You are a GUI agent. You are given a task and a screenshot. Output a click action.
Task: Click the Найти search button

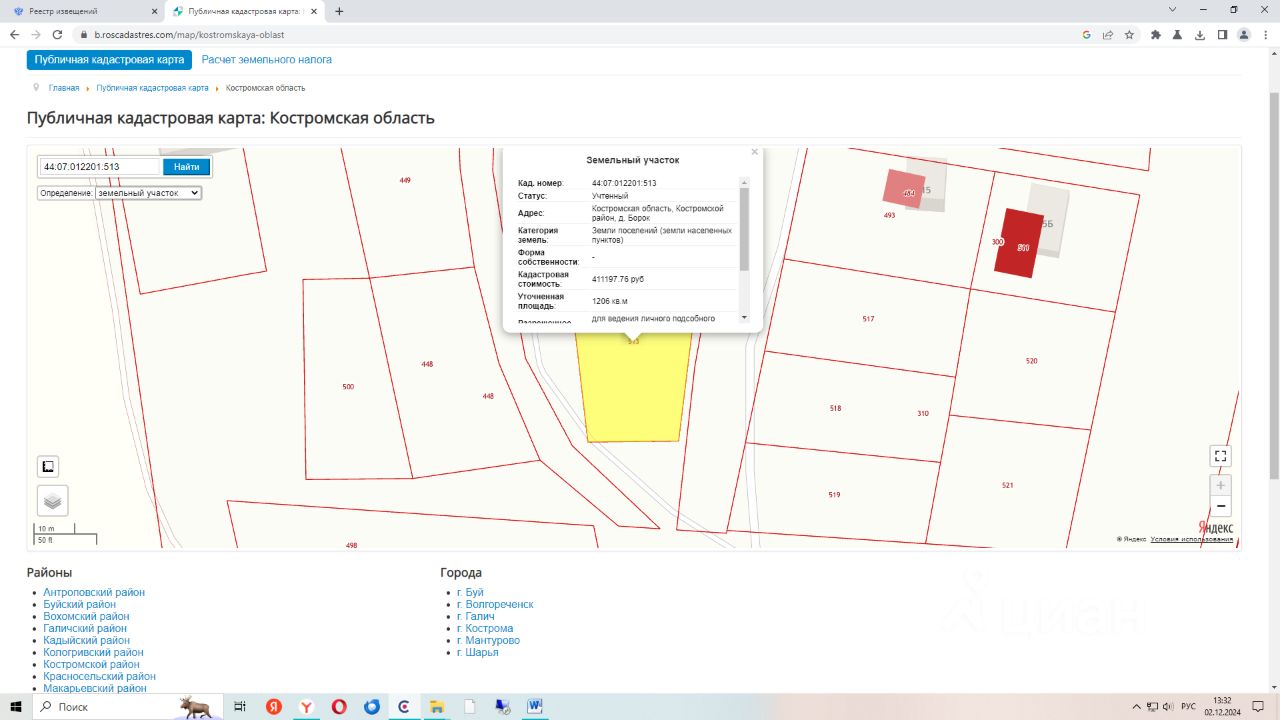pyautogui.click(x=186, y=167)
